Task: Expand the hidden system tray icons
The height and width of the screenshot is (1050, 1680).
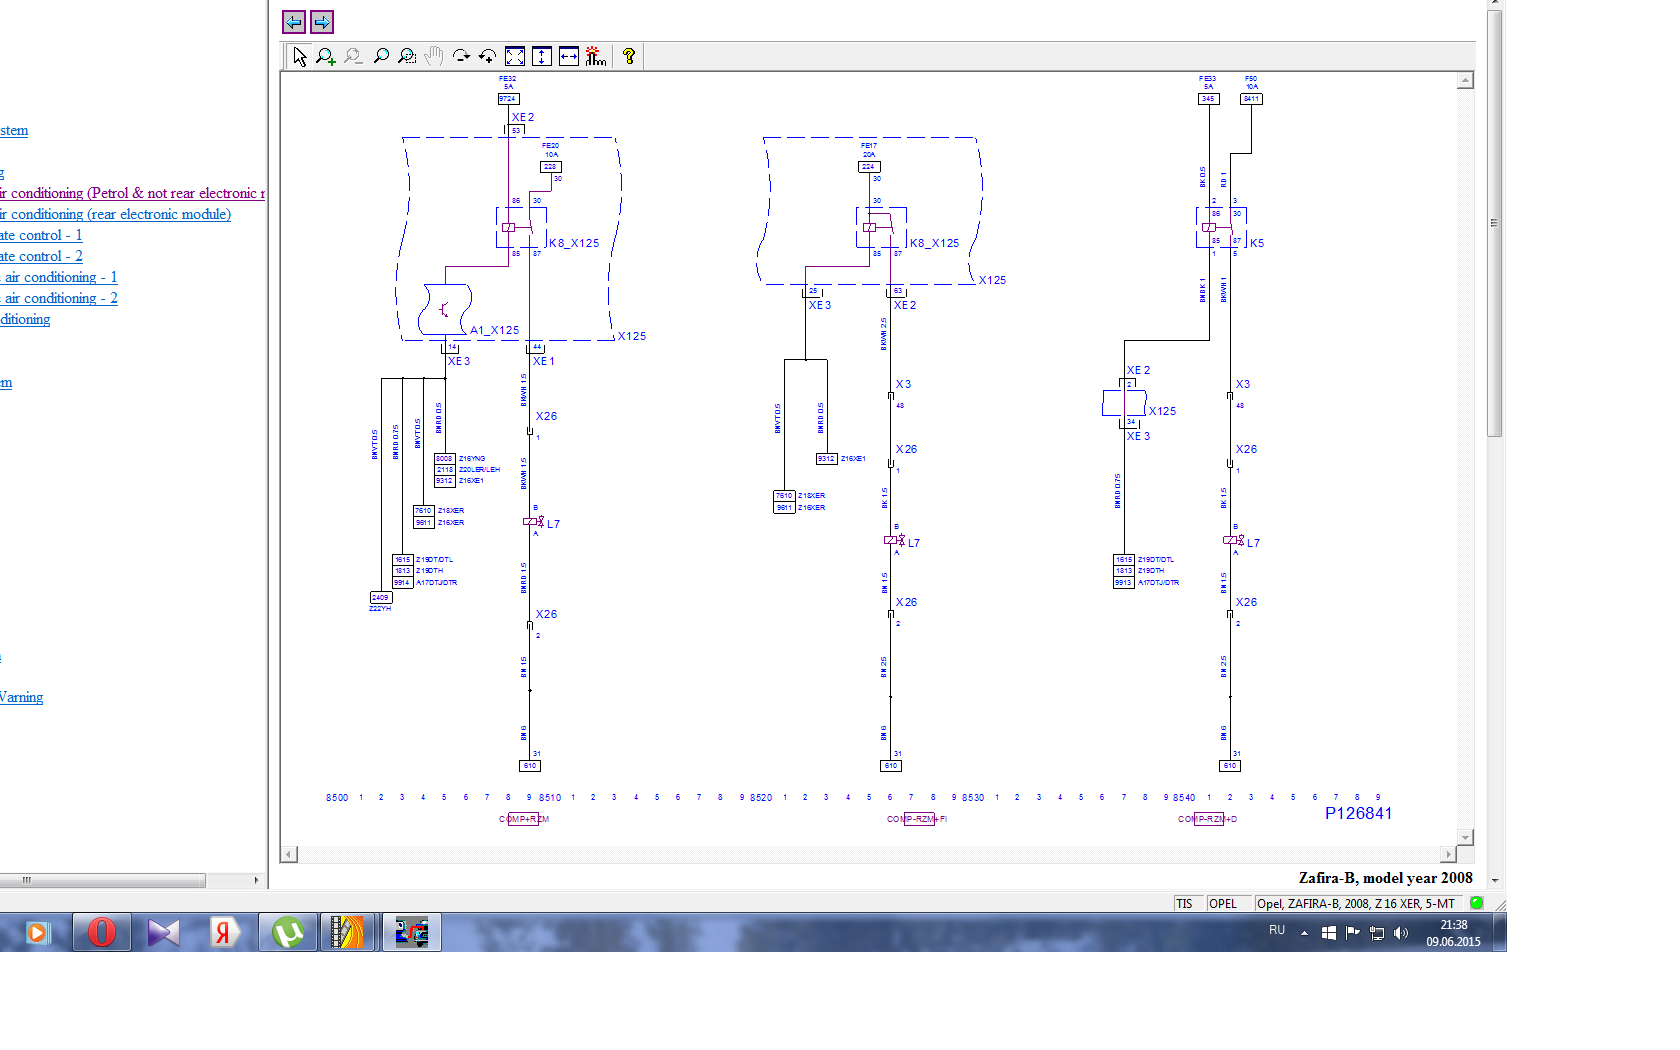Action: click(1304, 933)
